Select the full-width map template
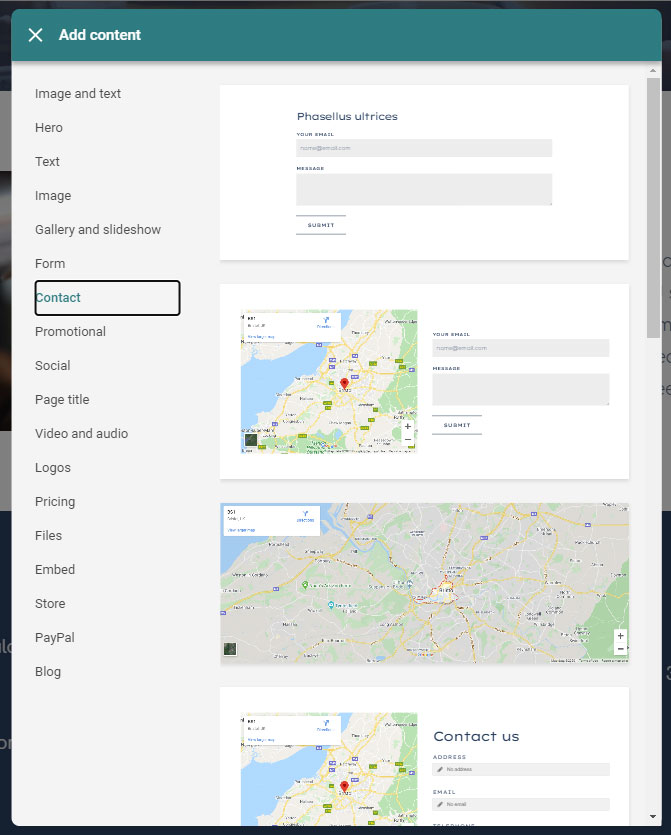671x835 pixels. (424, 583)
